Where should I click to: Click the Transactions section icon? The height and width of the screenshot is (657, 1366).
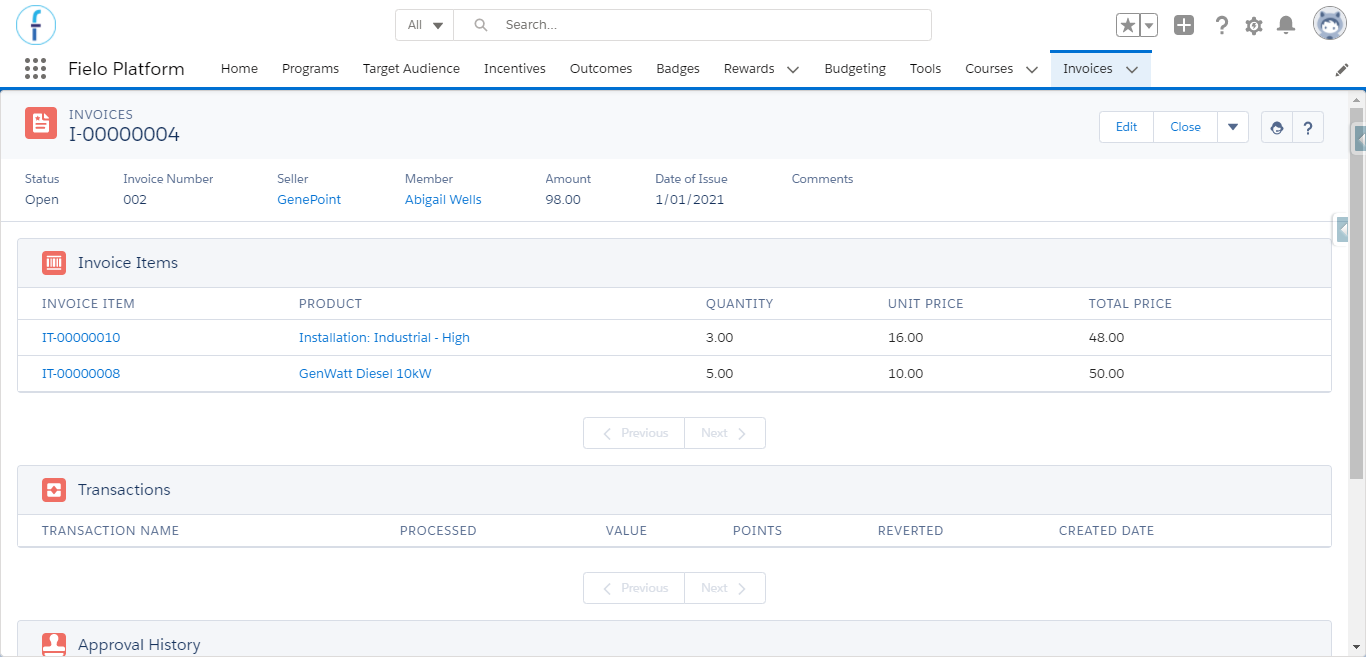[54, 490]
